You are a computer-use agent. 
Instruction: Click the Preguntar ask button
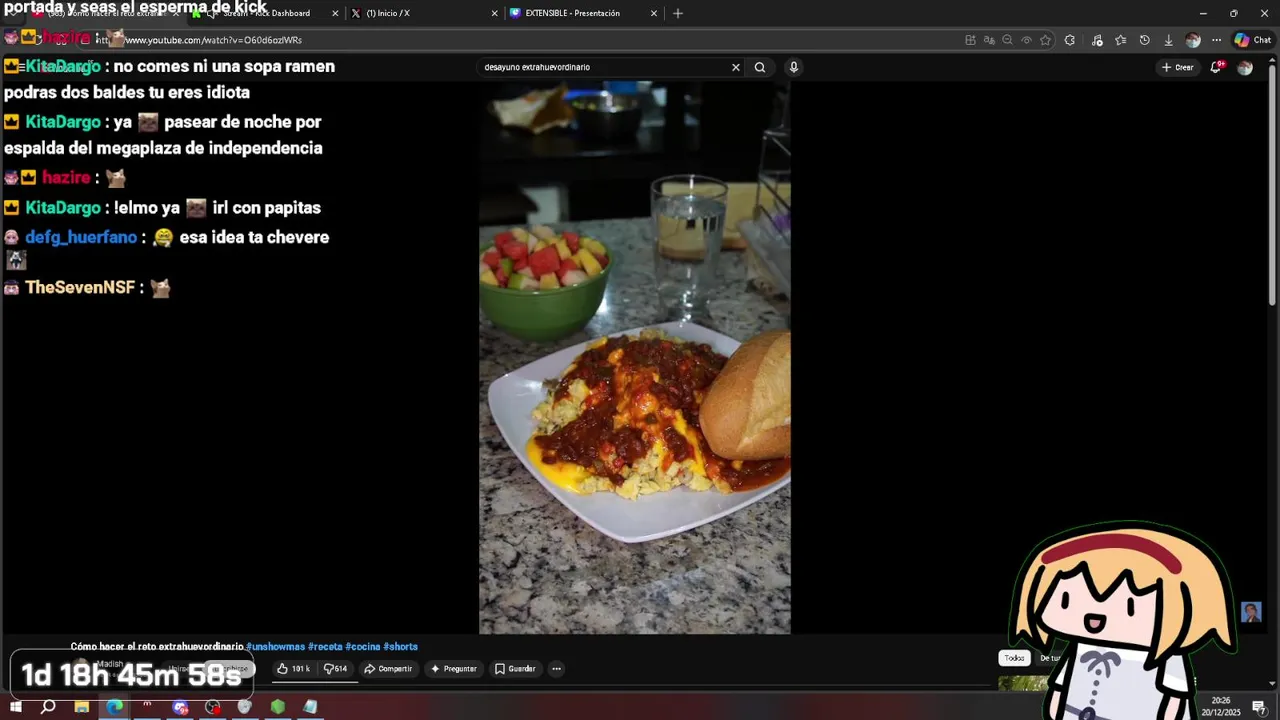point(454,669)
